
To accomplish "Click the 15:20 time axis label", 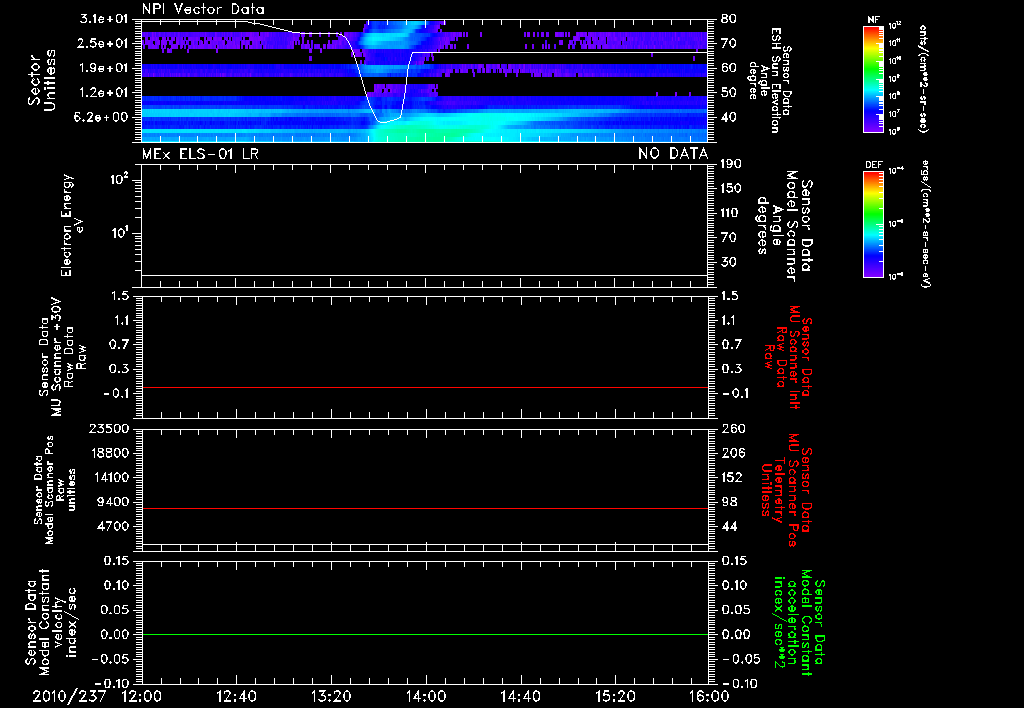I will 615,696.
